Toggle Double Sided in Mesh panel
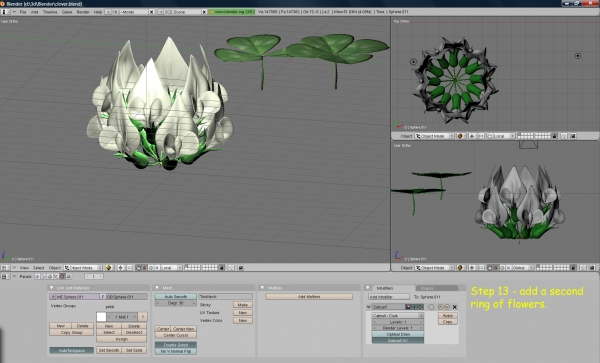Viewport: 600px width, 363px height. coord(176,345)
